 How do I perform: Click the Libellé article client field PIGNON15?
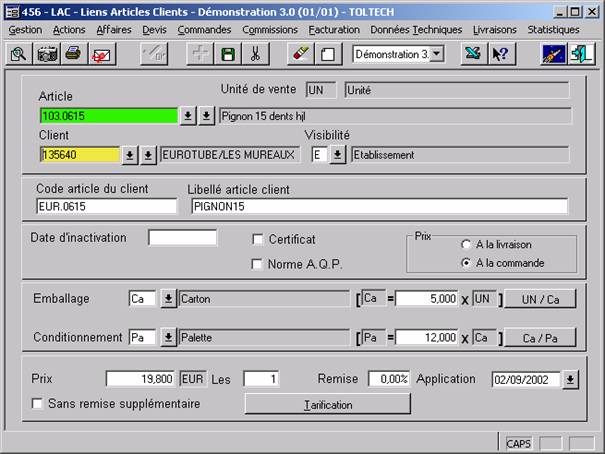pyautogui.click(x=380, y=206)
